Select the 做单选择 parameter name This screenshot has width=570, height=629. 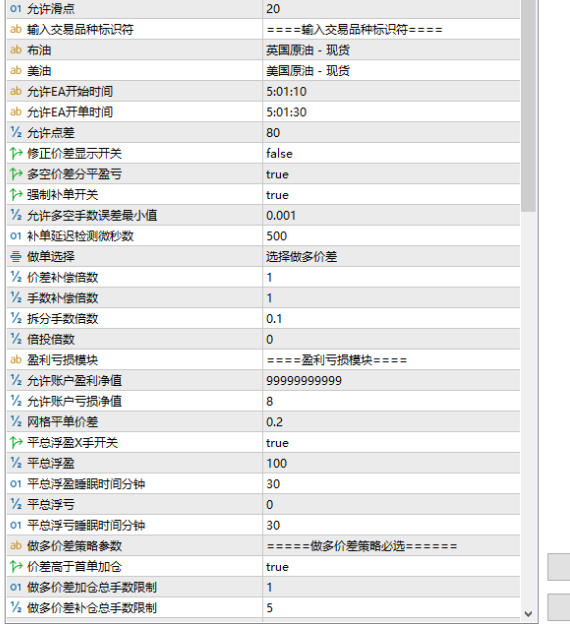51,257
